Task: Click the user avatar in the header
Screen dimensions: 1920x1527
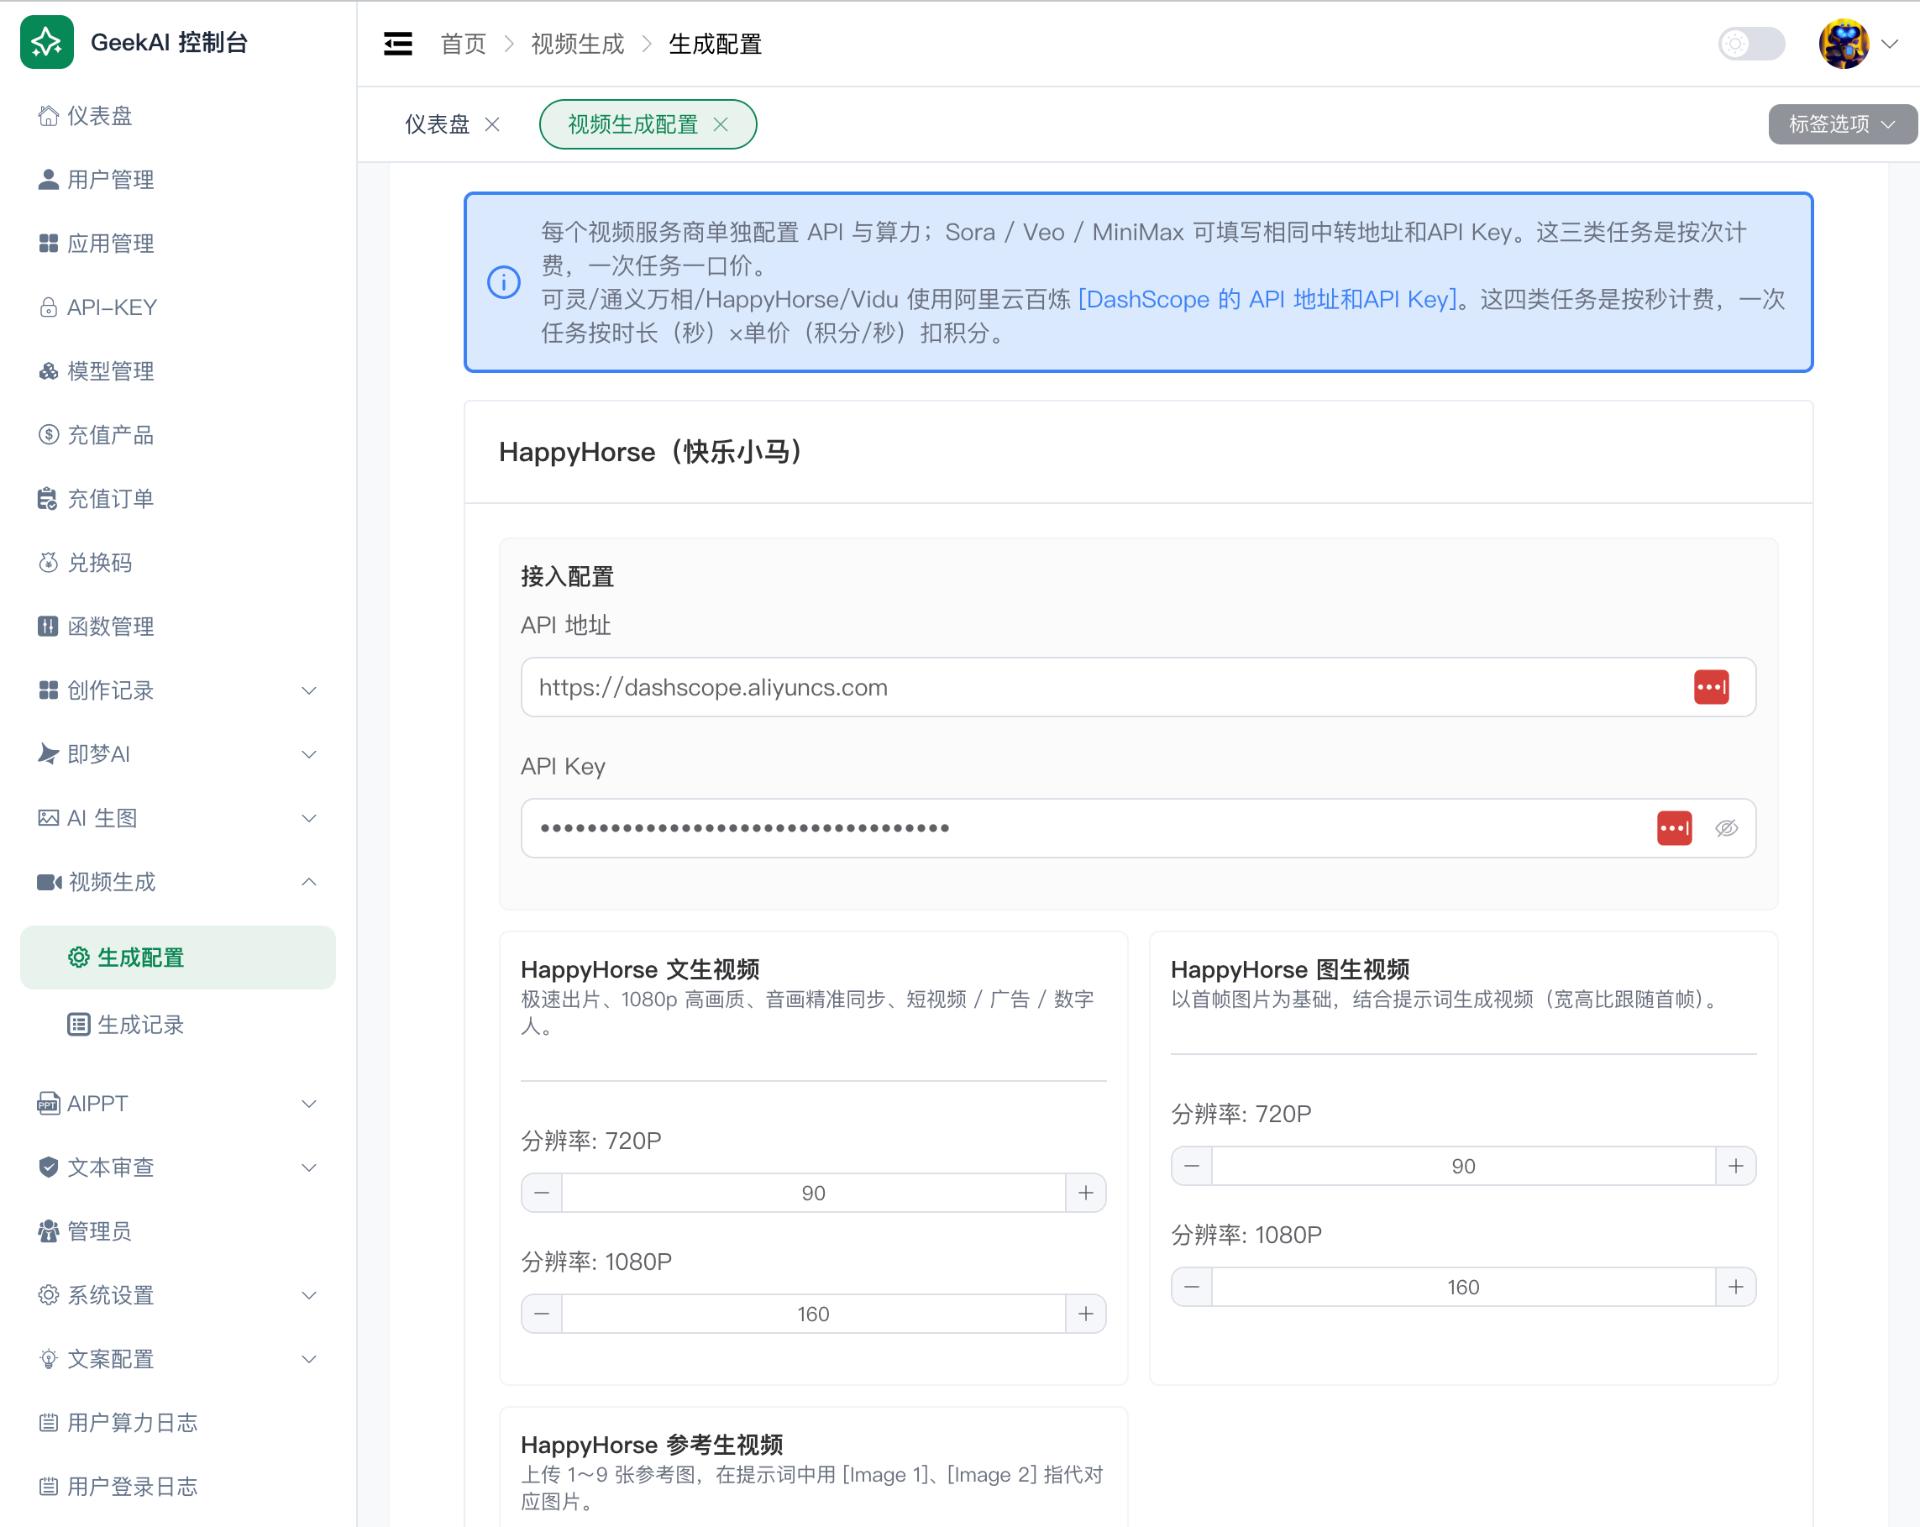Action: [x=1844, y=44]
